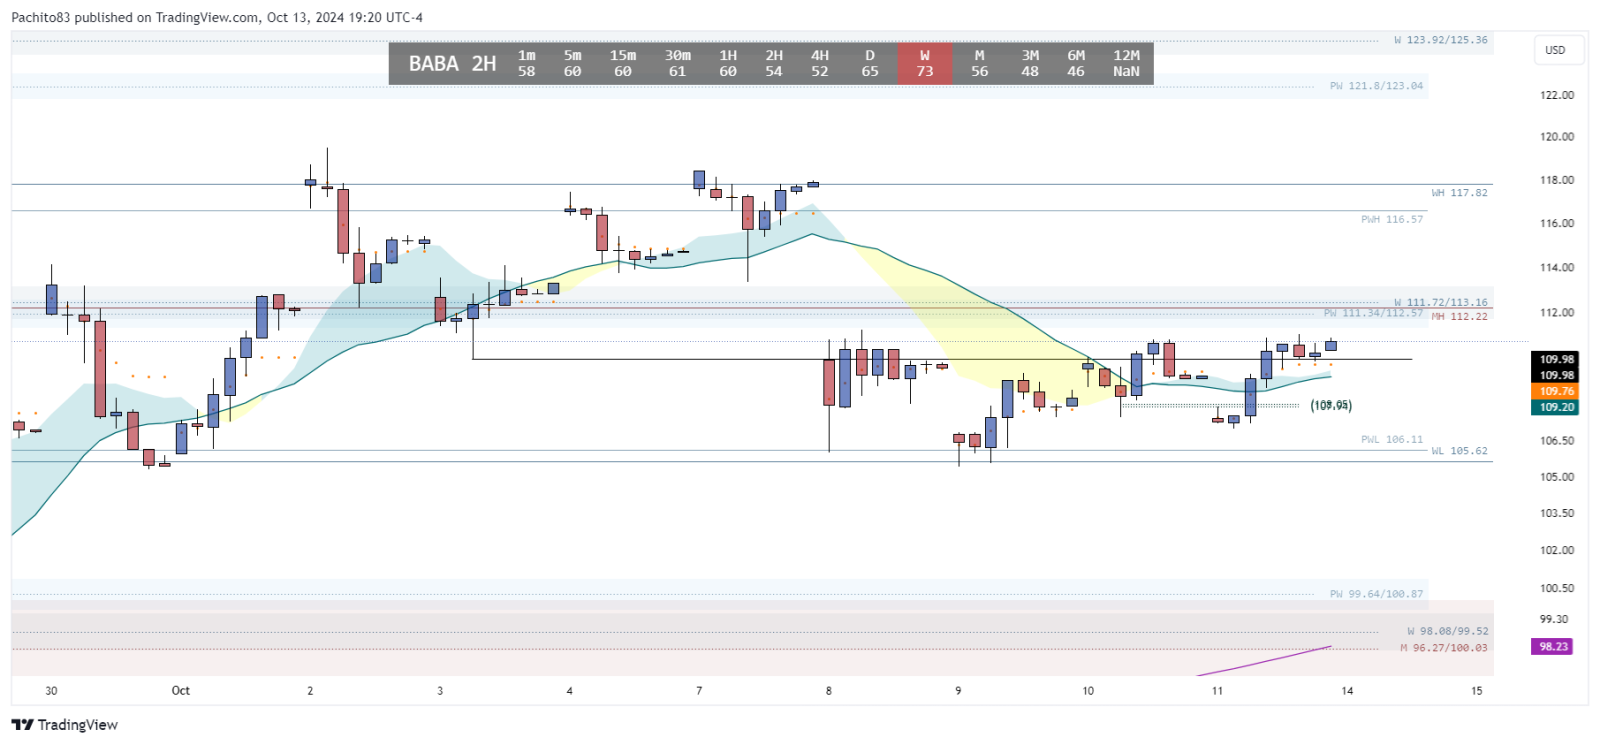Click the W 123.92/125.36 label
Screen dimensions: 1600x745
(x=1441, y=40)
